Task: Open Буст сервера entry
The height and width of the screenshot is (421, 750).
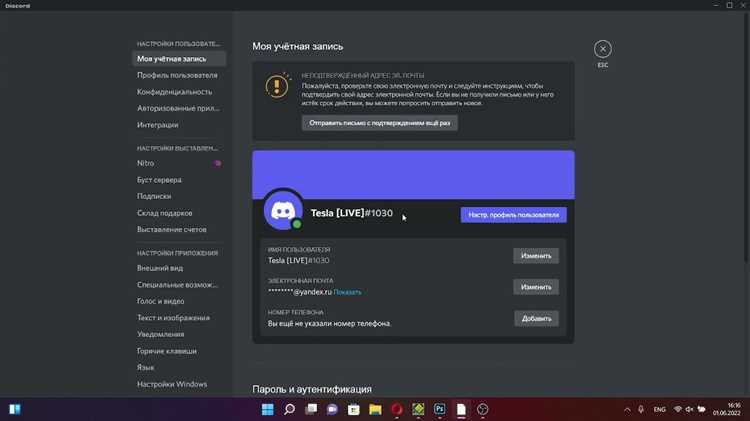Action: point(179,180)
